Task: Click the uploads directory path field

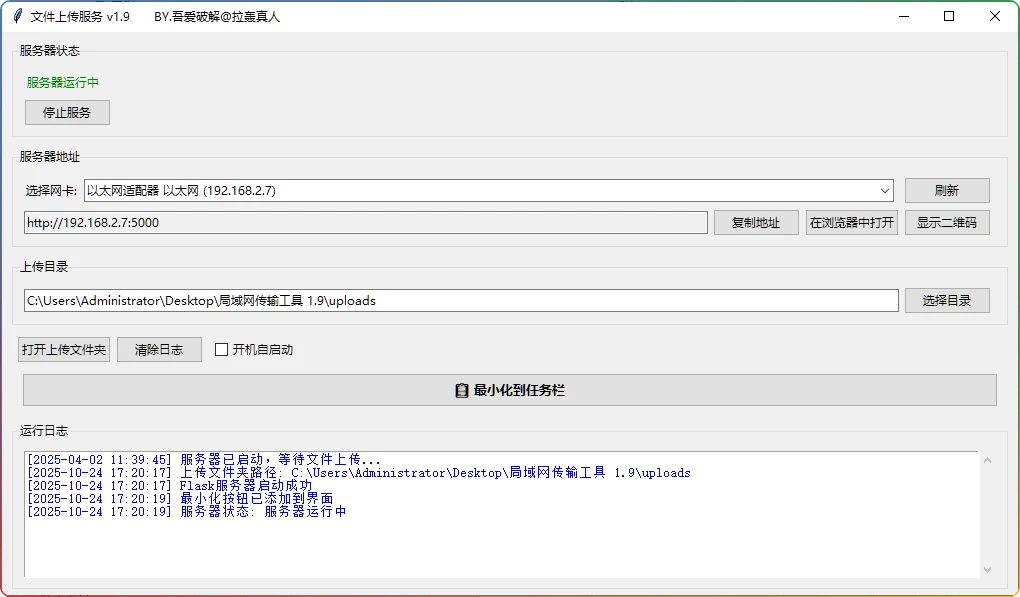Action: pos(460,300)
